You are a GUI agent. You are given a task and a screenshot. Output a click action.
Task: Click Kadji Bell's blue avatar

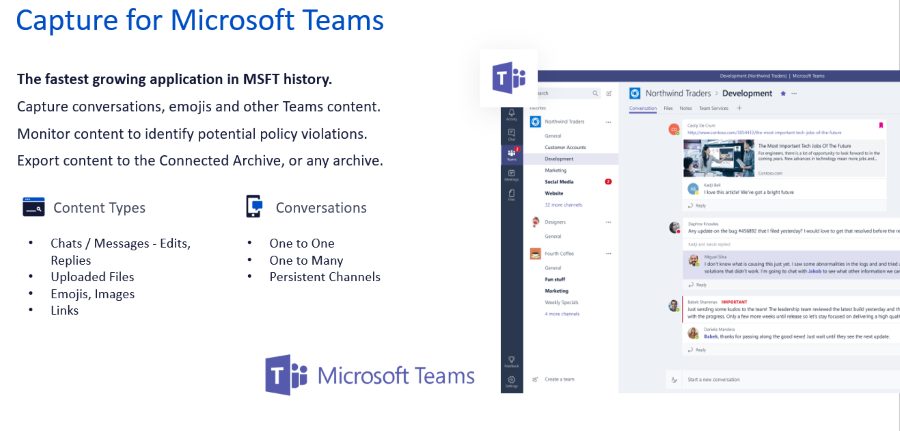pyautogui.click(x=693, y=189)
